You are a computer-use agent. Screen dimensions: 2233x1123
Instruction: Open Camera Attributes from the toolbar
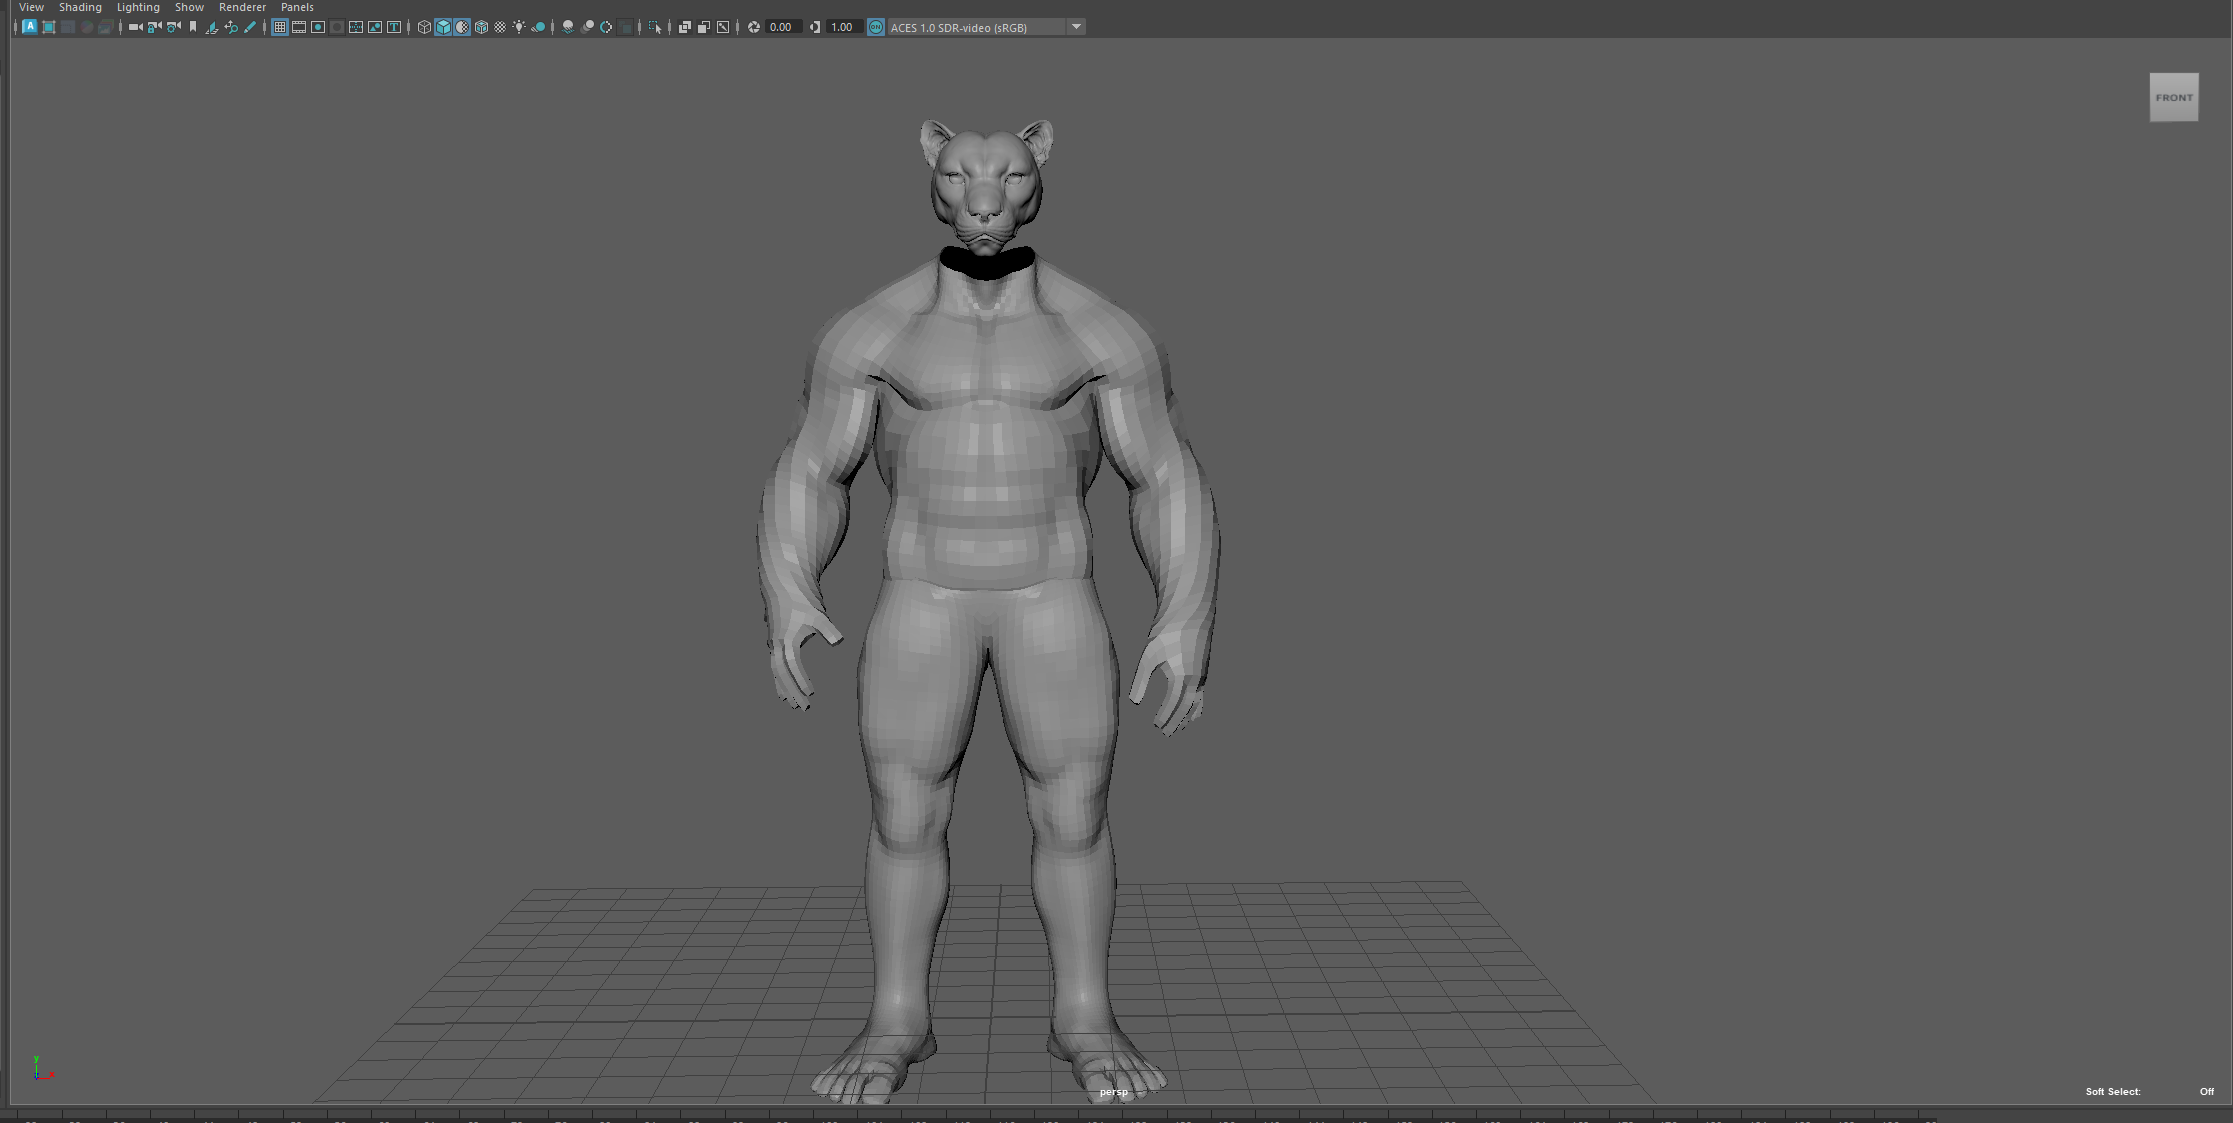pos(173,27)
